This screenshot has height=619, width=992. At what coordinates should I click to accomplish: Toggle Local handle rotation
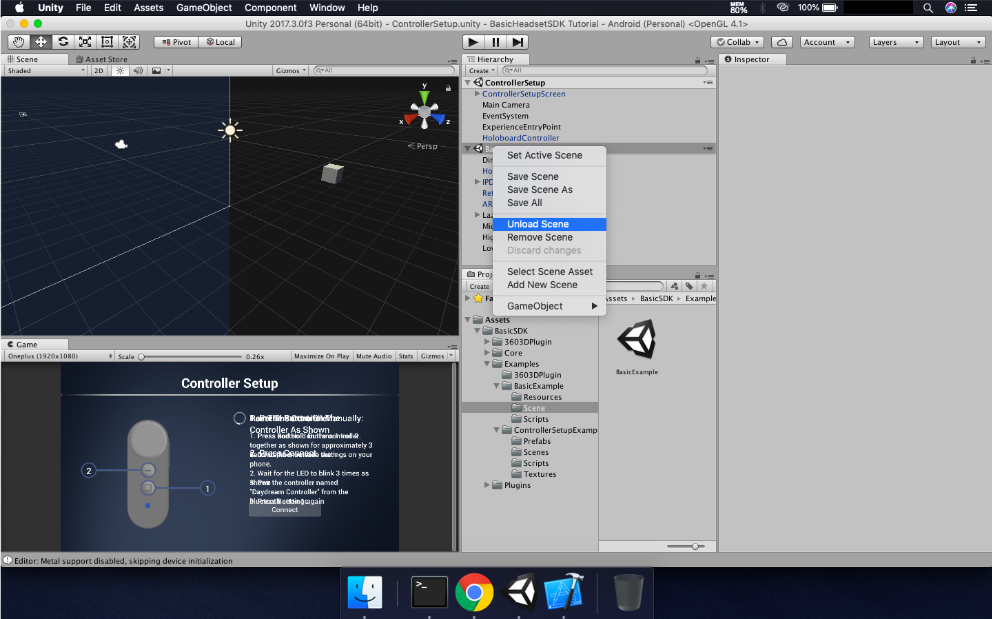[221, 42]
